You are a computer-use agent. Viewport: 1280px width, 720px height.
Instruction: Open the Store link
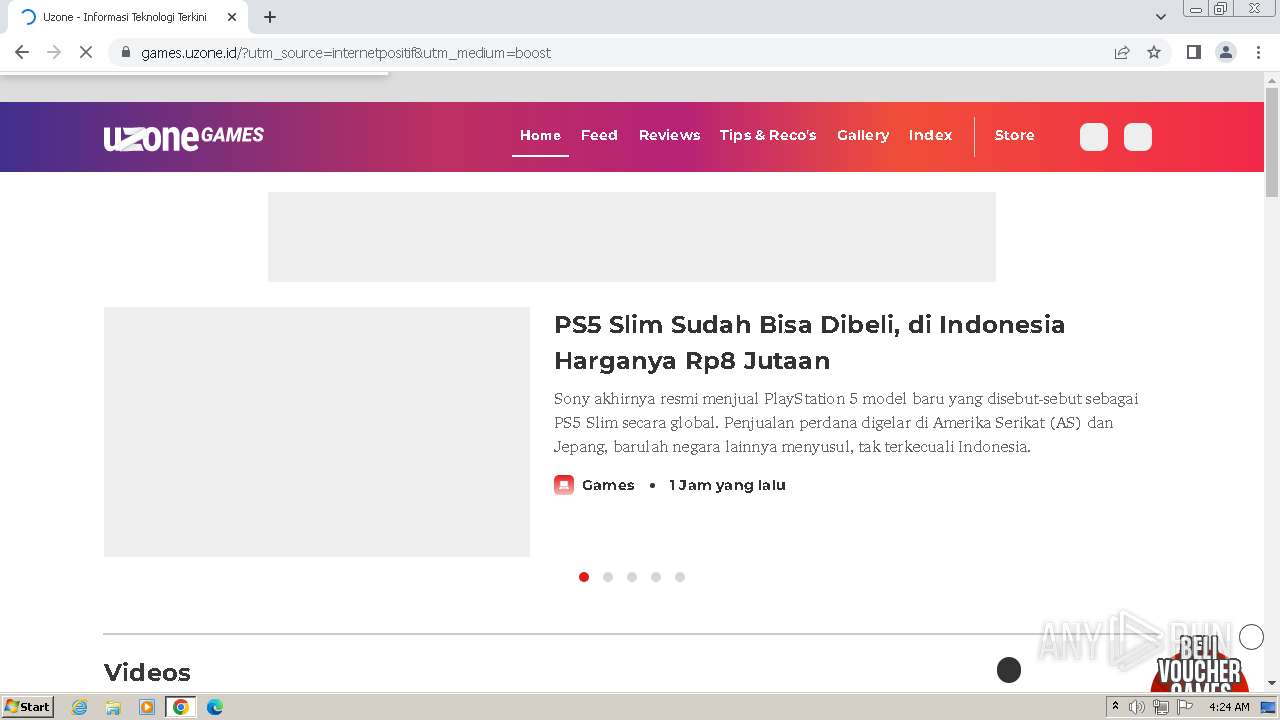pyautogui.click(x=1014, y=135)
